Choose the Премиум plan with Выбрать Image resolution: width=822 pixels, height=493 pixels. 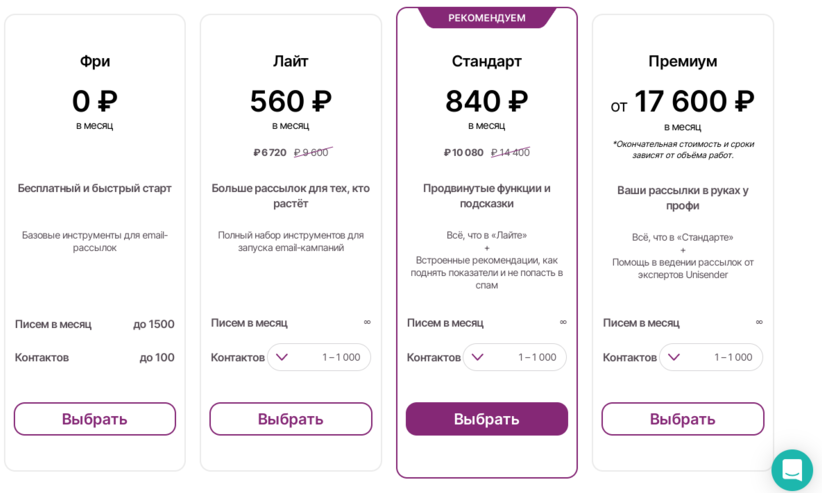pos(683,419)
